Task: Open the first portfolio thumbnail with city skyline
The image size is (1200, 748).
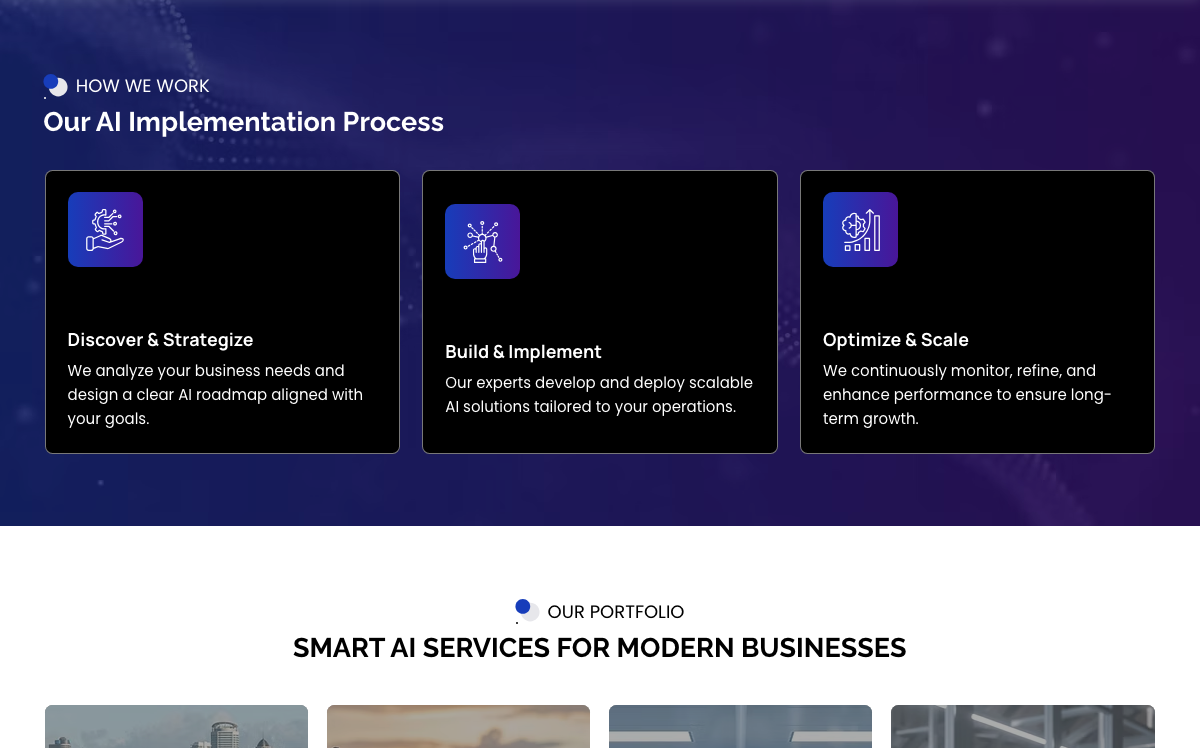Action: (x=176, y=727)
